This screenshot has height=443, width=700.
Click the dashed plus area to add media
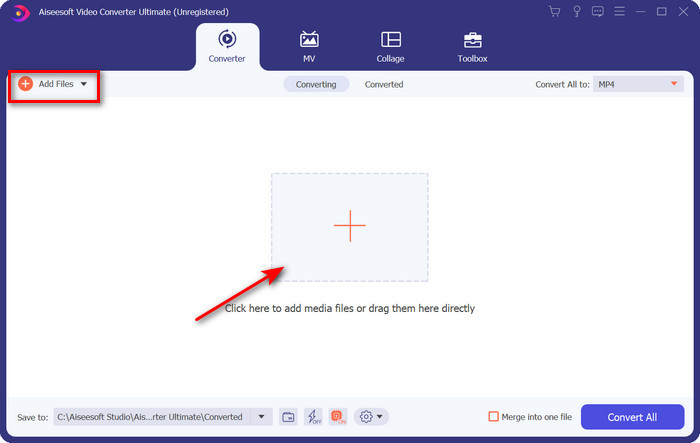pos(350,227)
